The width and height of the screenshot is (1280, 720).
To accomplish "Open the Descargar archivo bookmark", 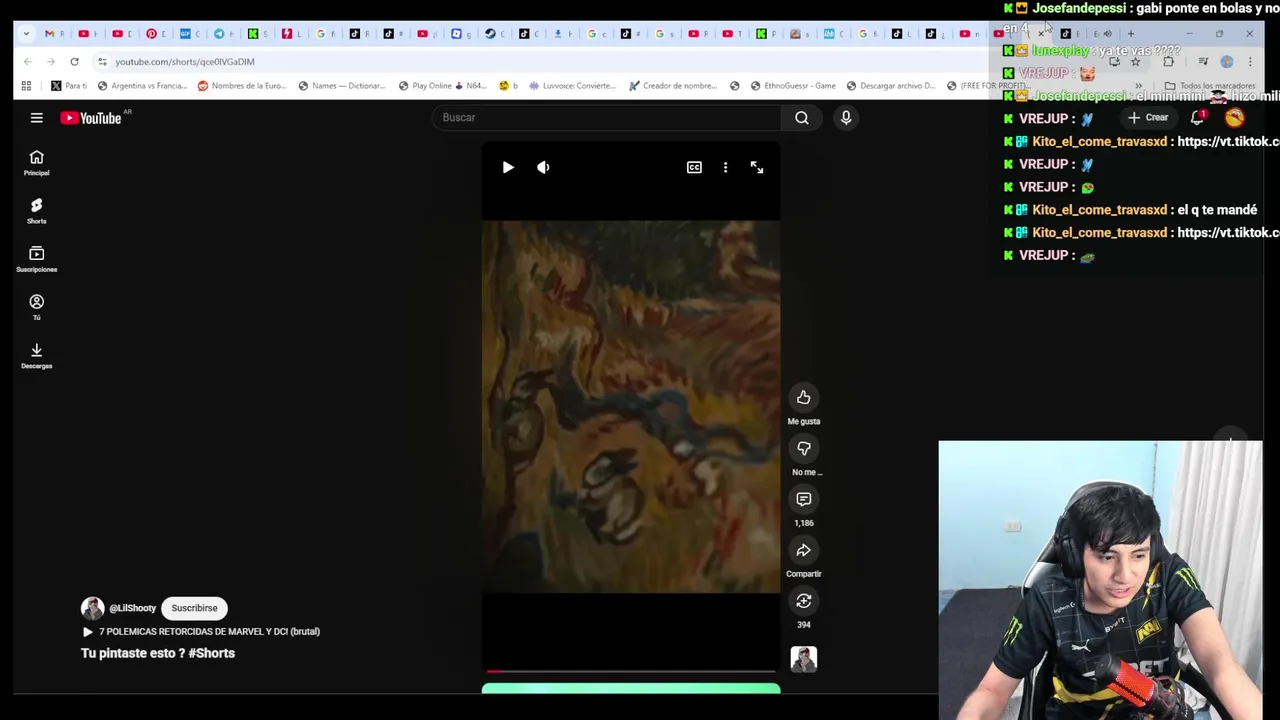I will pos(890,86).
